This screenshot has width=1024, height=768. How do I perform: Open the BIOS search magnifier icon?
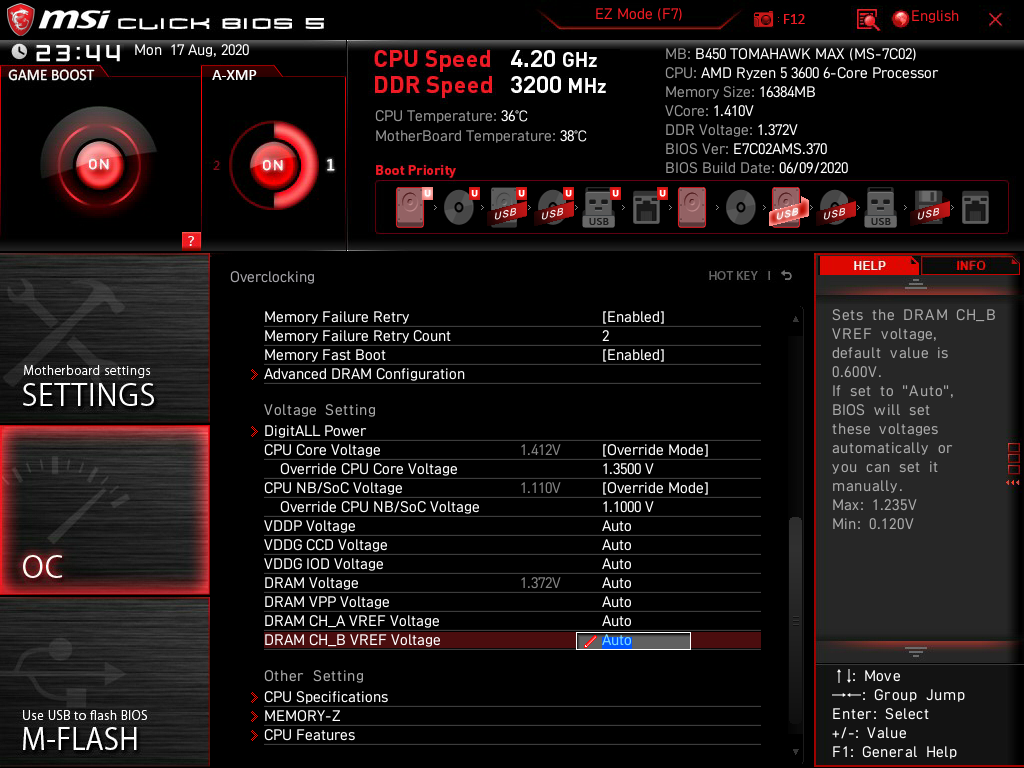(867, 20)
